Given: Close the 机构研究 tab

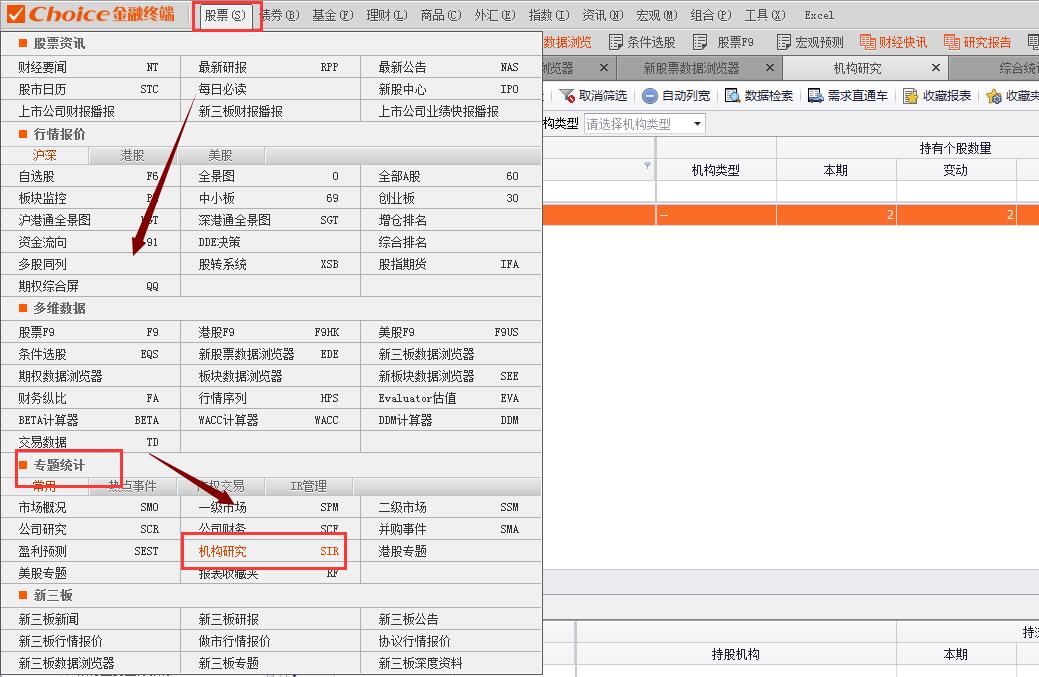Looking at the screenshot, I should [x=936, y=68].
